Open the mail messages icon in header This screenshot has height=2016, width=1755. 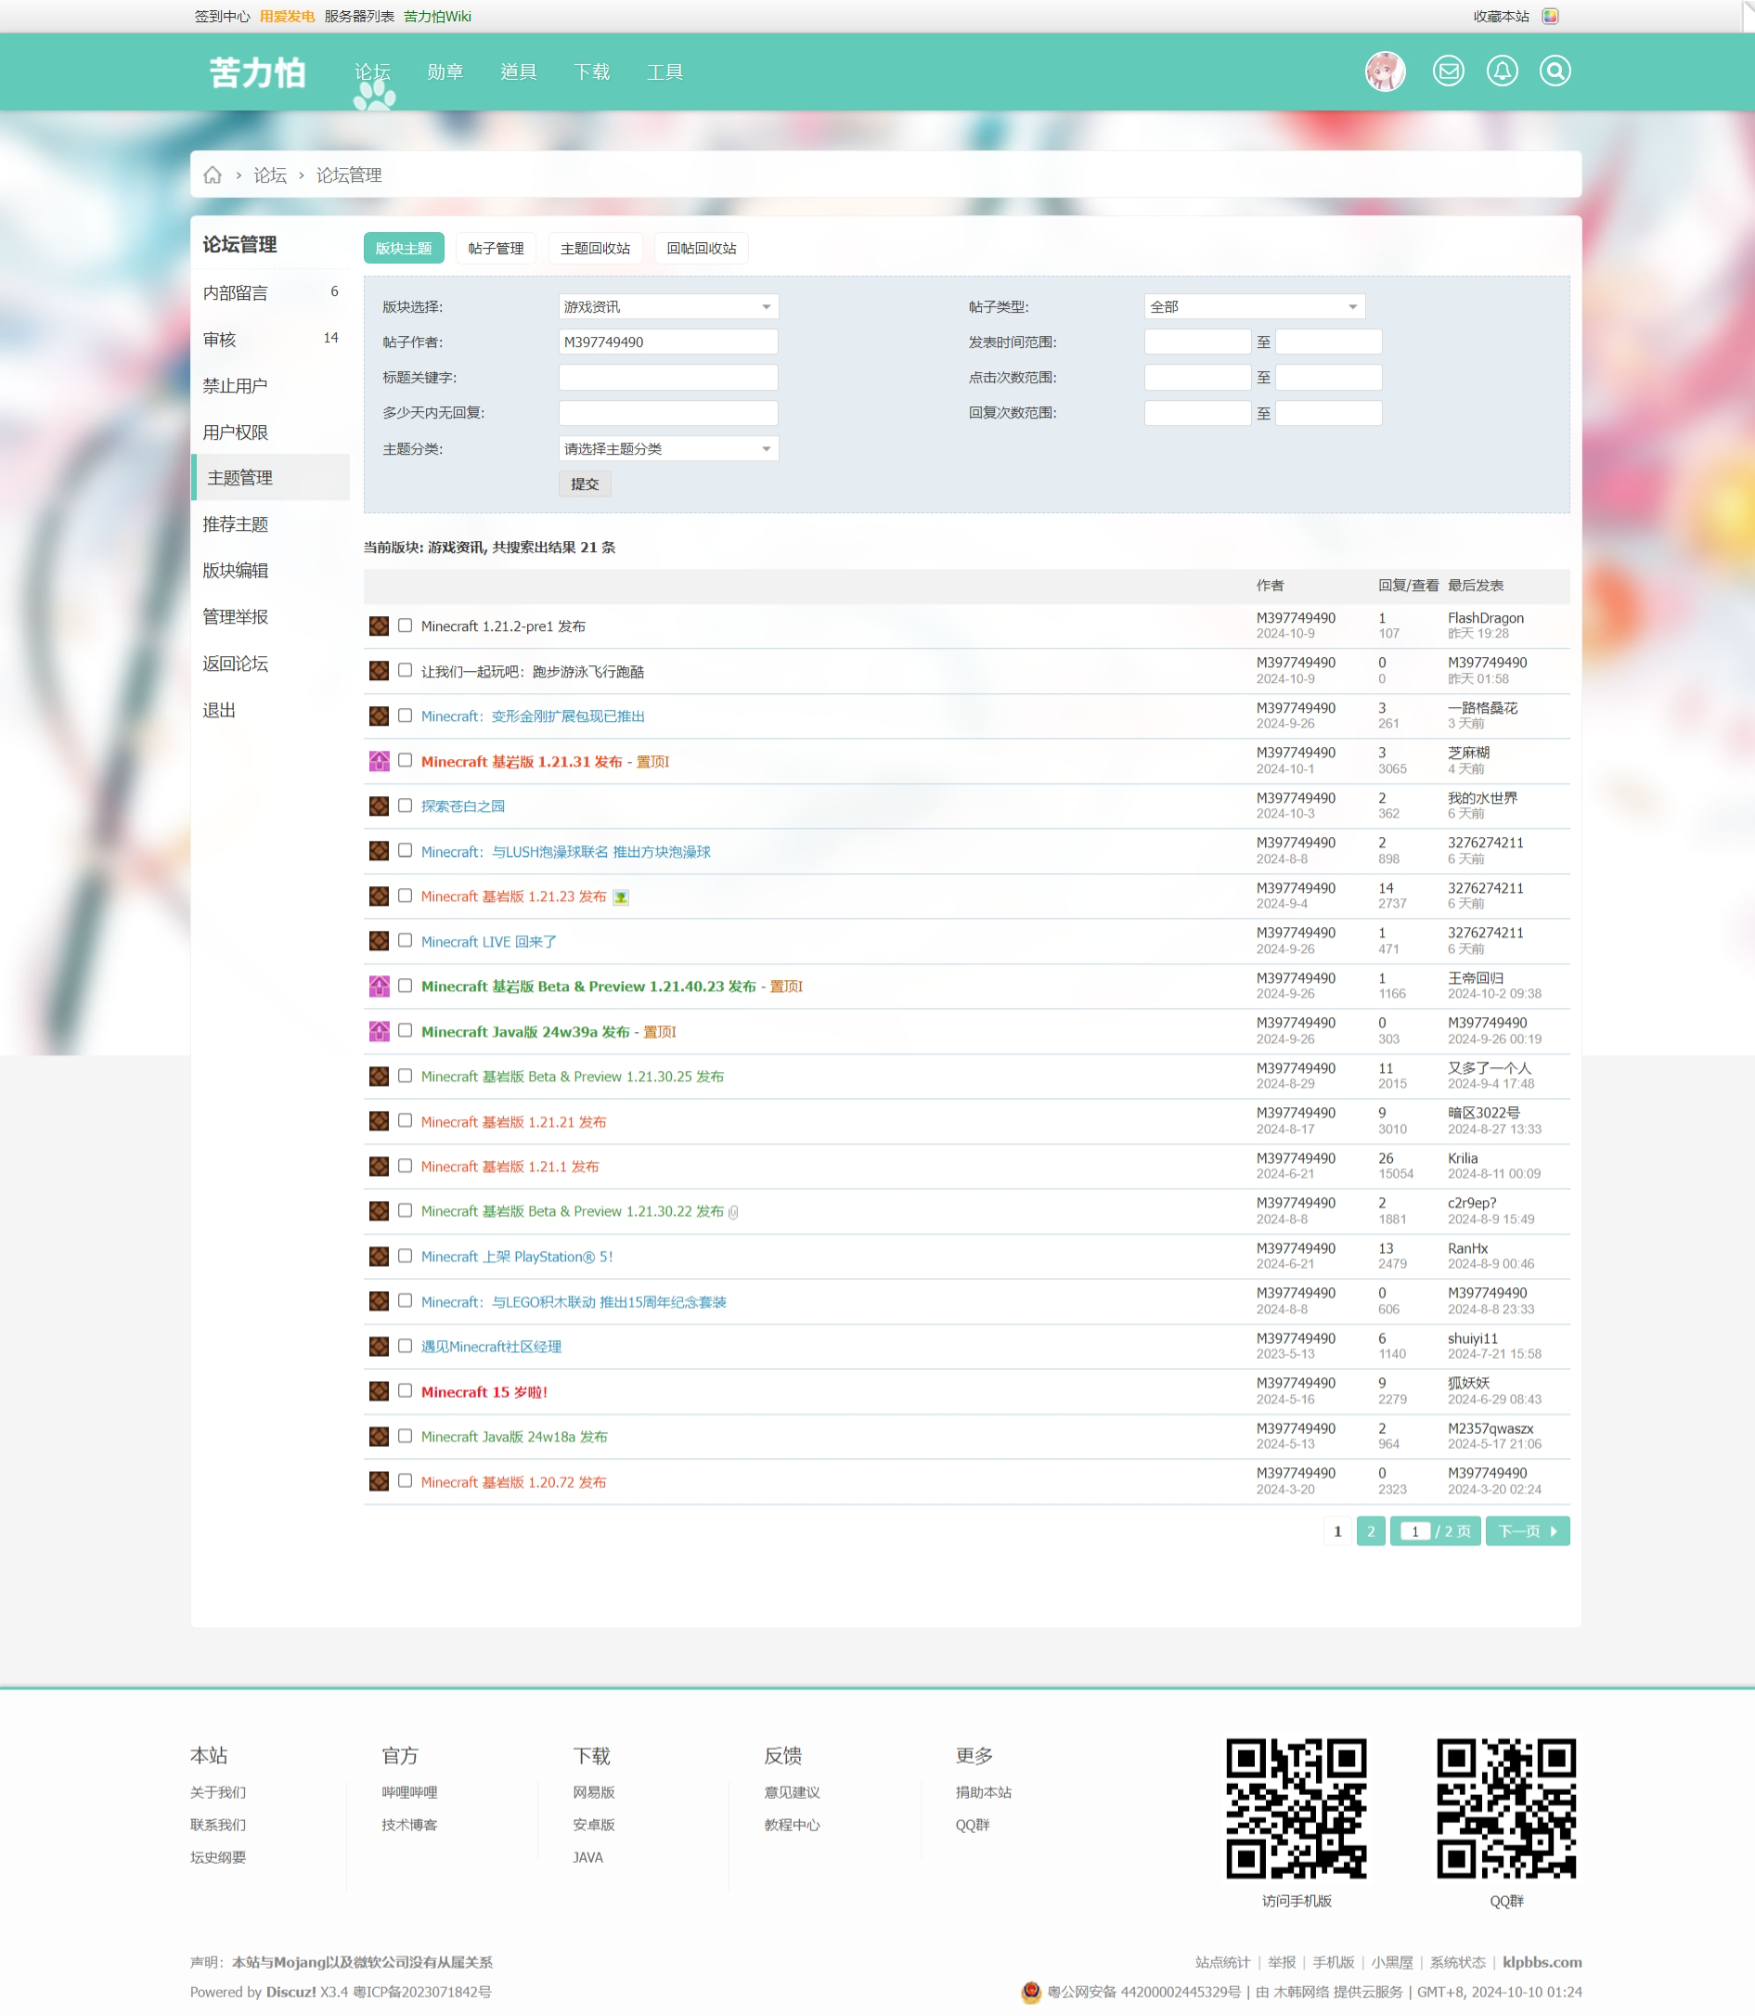[1448, 71]
